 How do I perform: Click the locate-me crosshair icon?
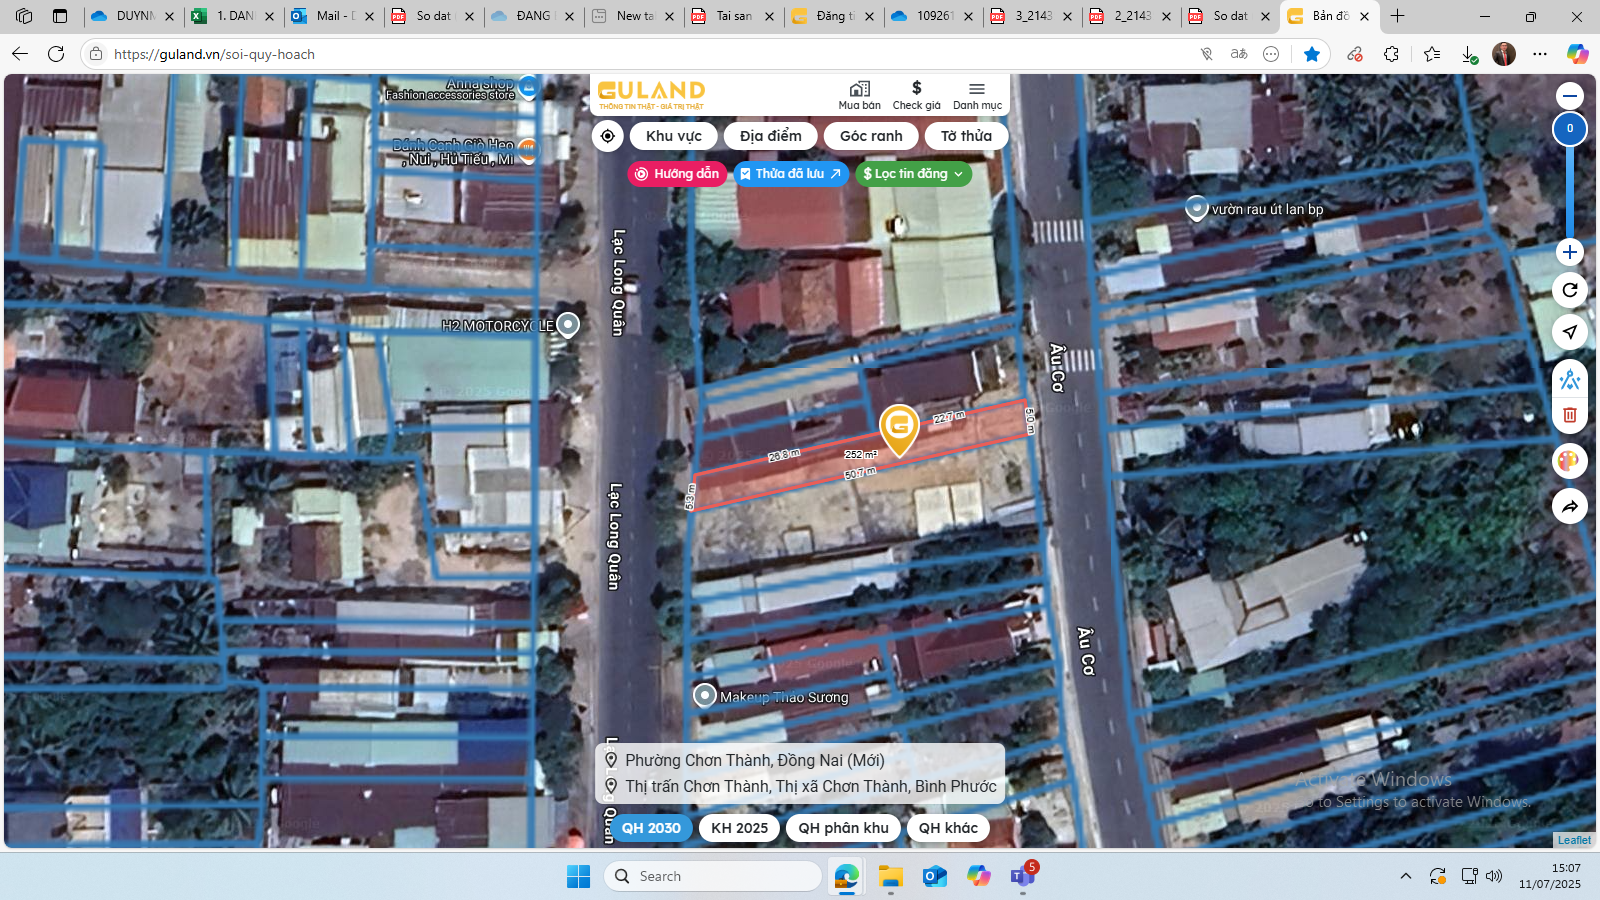click(608, 136)
